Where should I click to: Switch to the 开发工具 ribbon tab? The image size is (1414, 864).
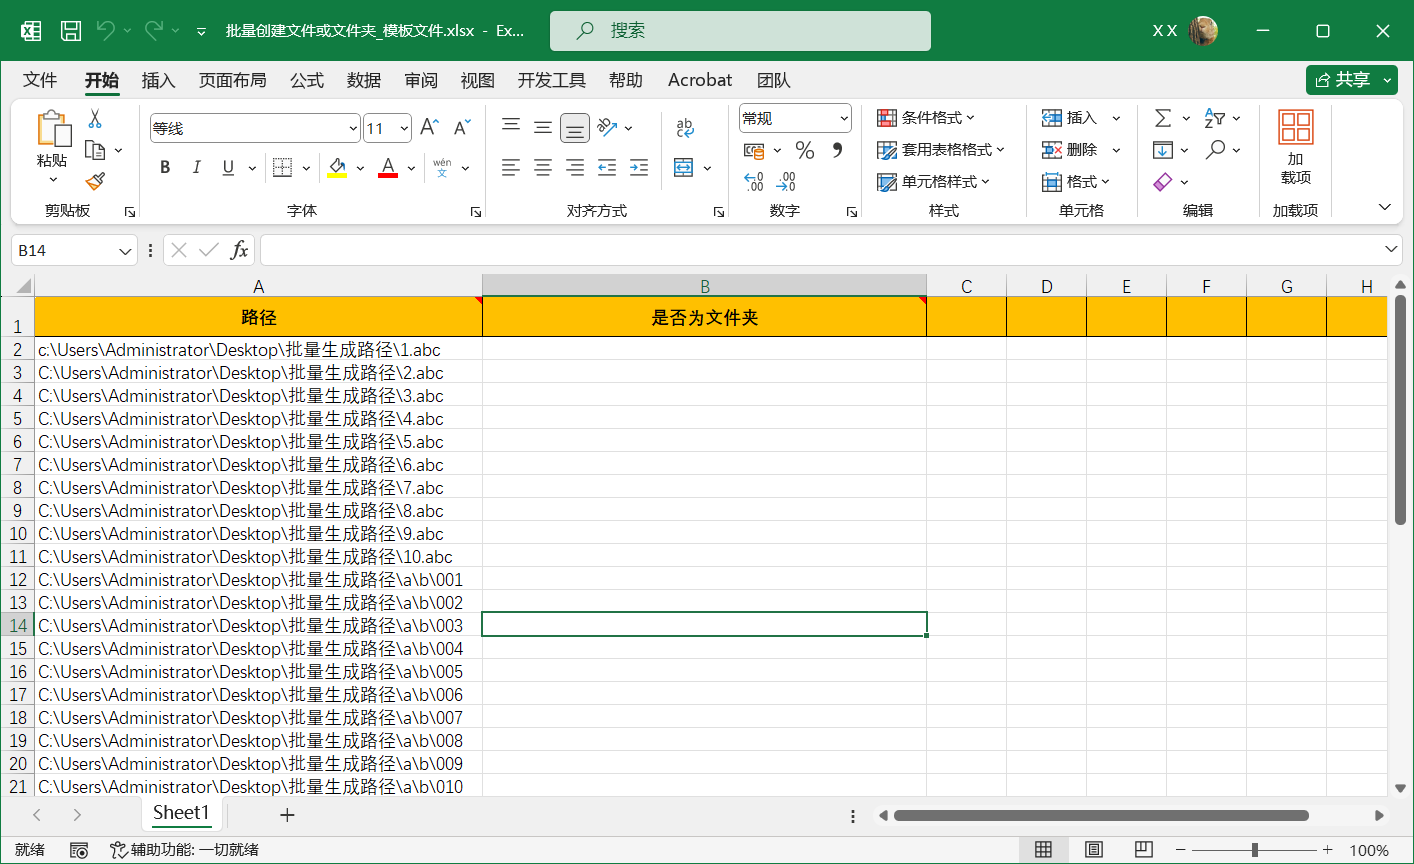click(552, 80)
